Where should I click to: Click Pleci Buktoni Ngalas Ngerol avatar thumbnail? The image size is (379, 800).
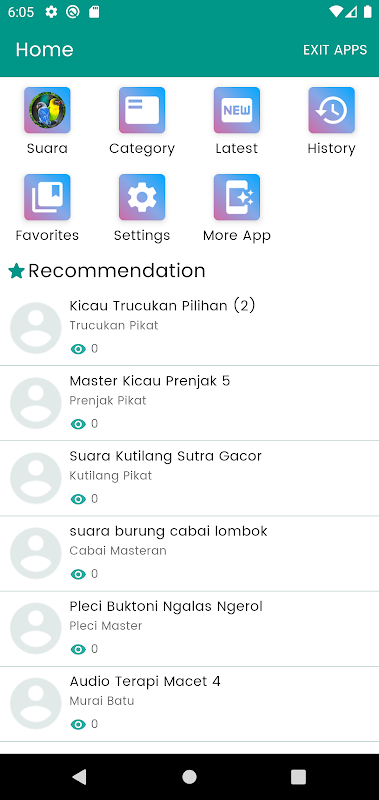(36, 628)
